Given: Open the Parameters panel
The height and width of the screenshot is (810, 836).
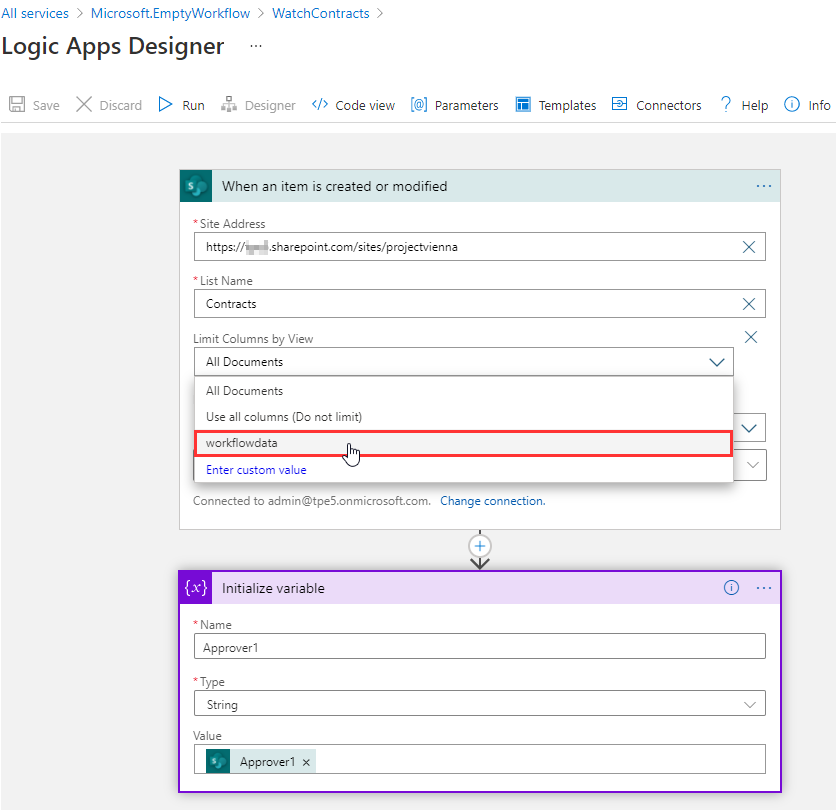Looking at the screenshot, I should (454, 105).
